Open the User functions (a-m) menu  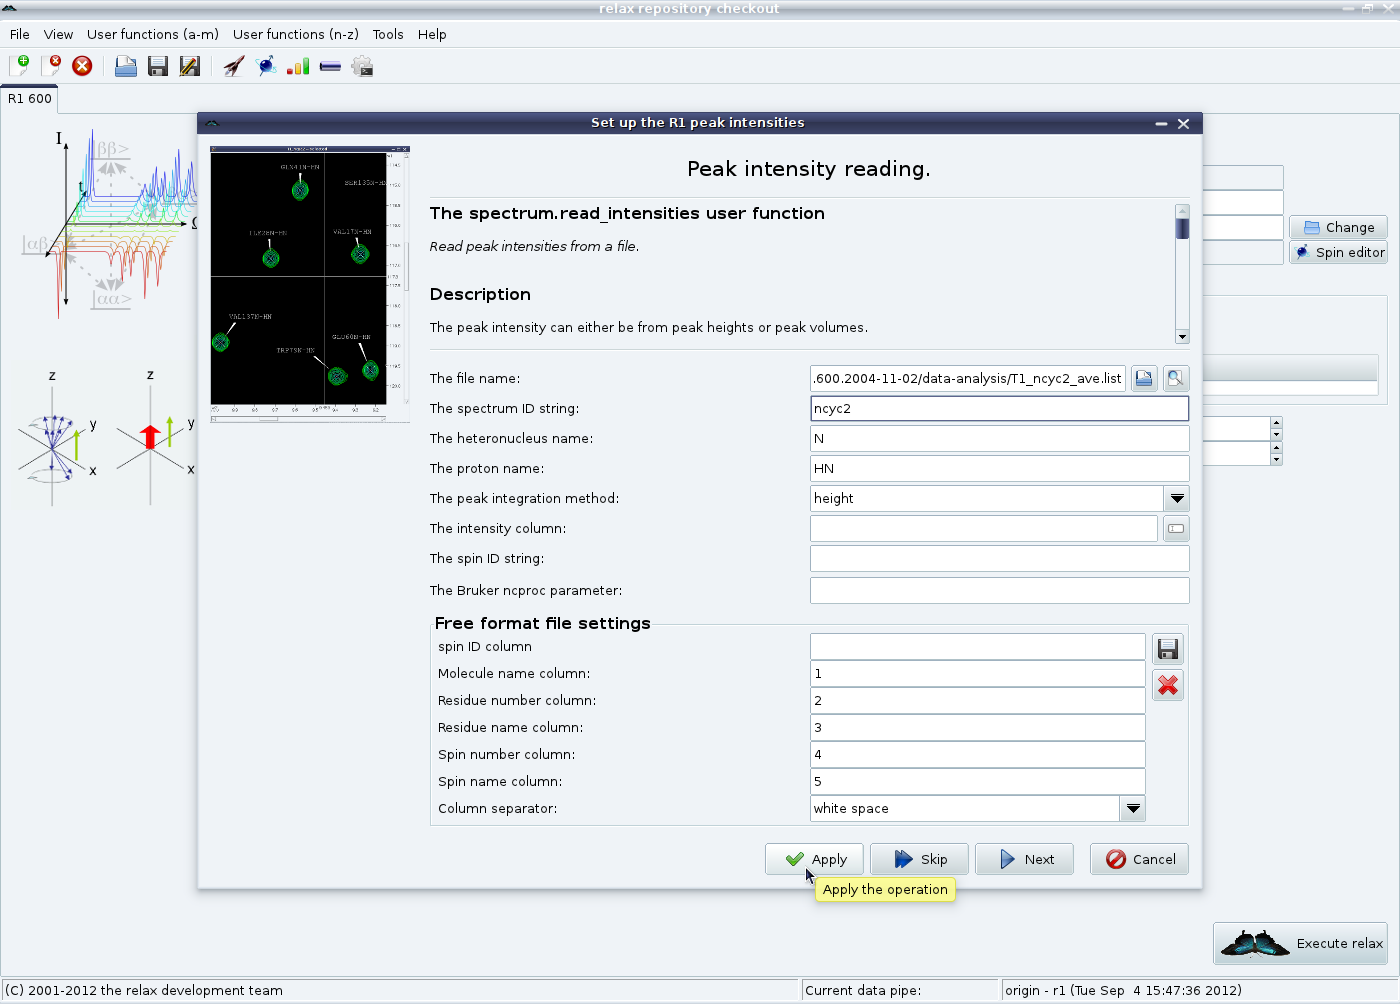click(x=152, y=34)
